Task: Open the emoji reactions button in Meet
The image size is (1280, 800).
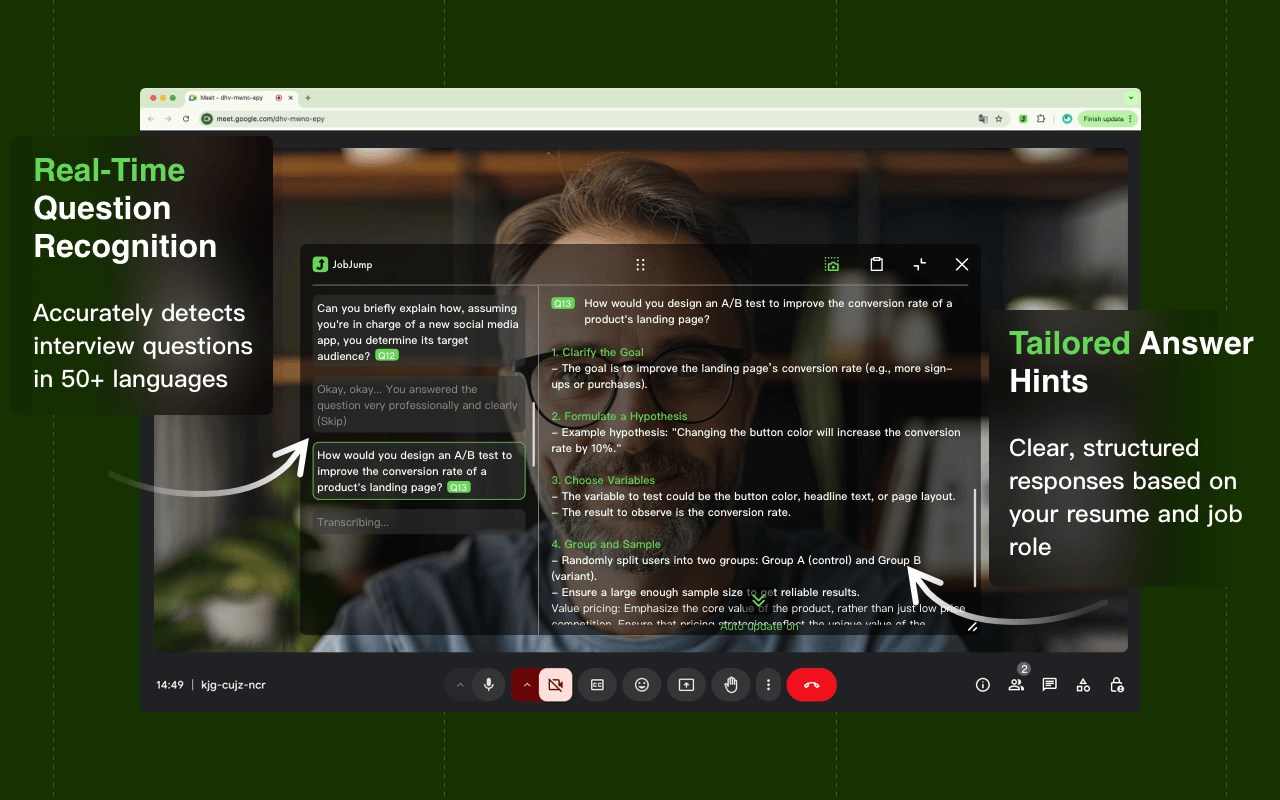Action: coord(642,685)
